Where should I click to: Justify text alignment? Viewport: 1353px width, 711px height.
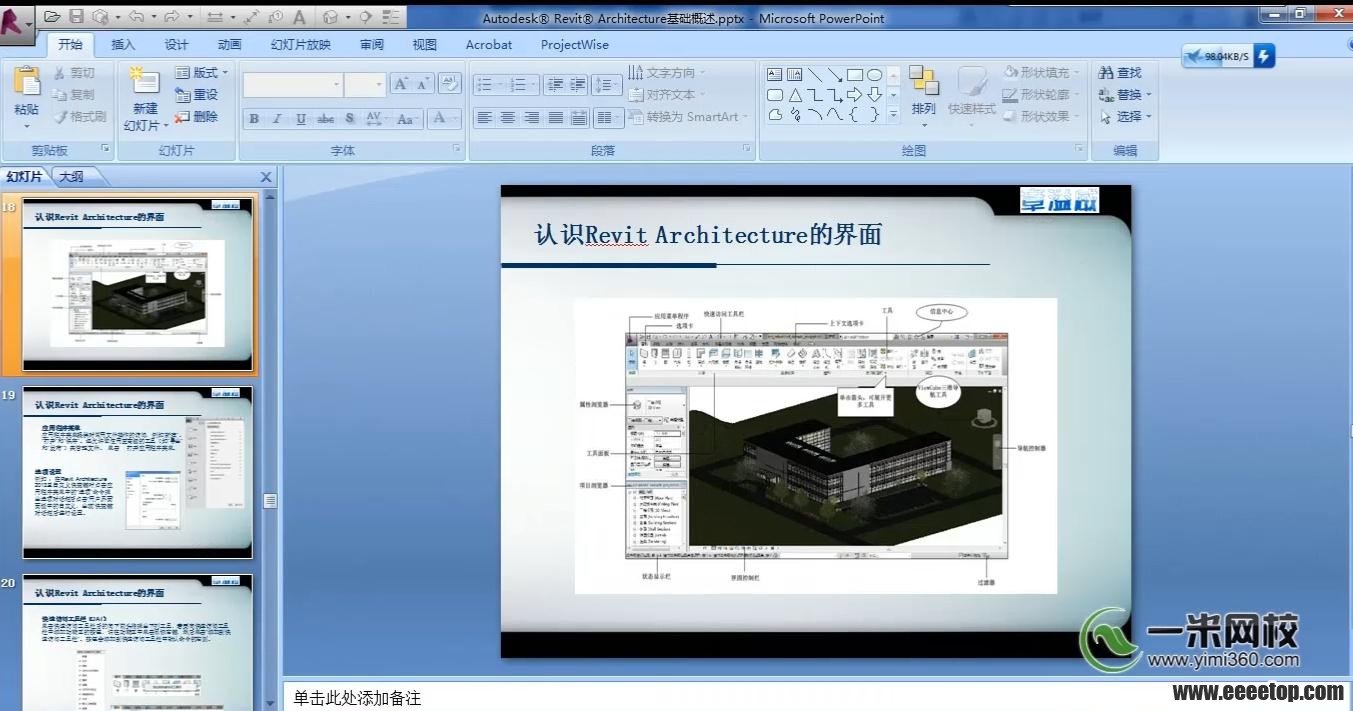555,118
